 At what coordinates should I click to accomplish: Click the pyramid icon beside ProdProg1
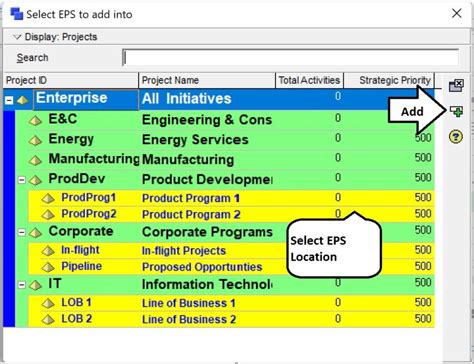coord(48,199)
